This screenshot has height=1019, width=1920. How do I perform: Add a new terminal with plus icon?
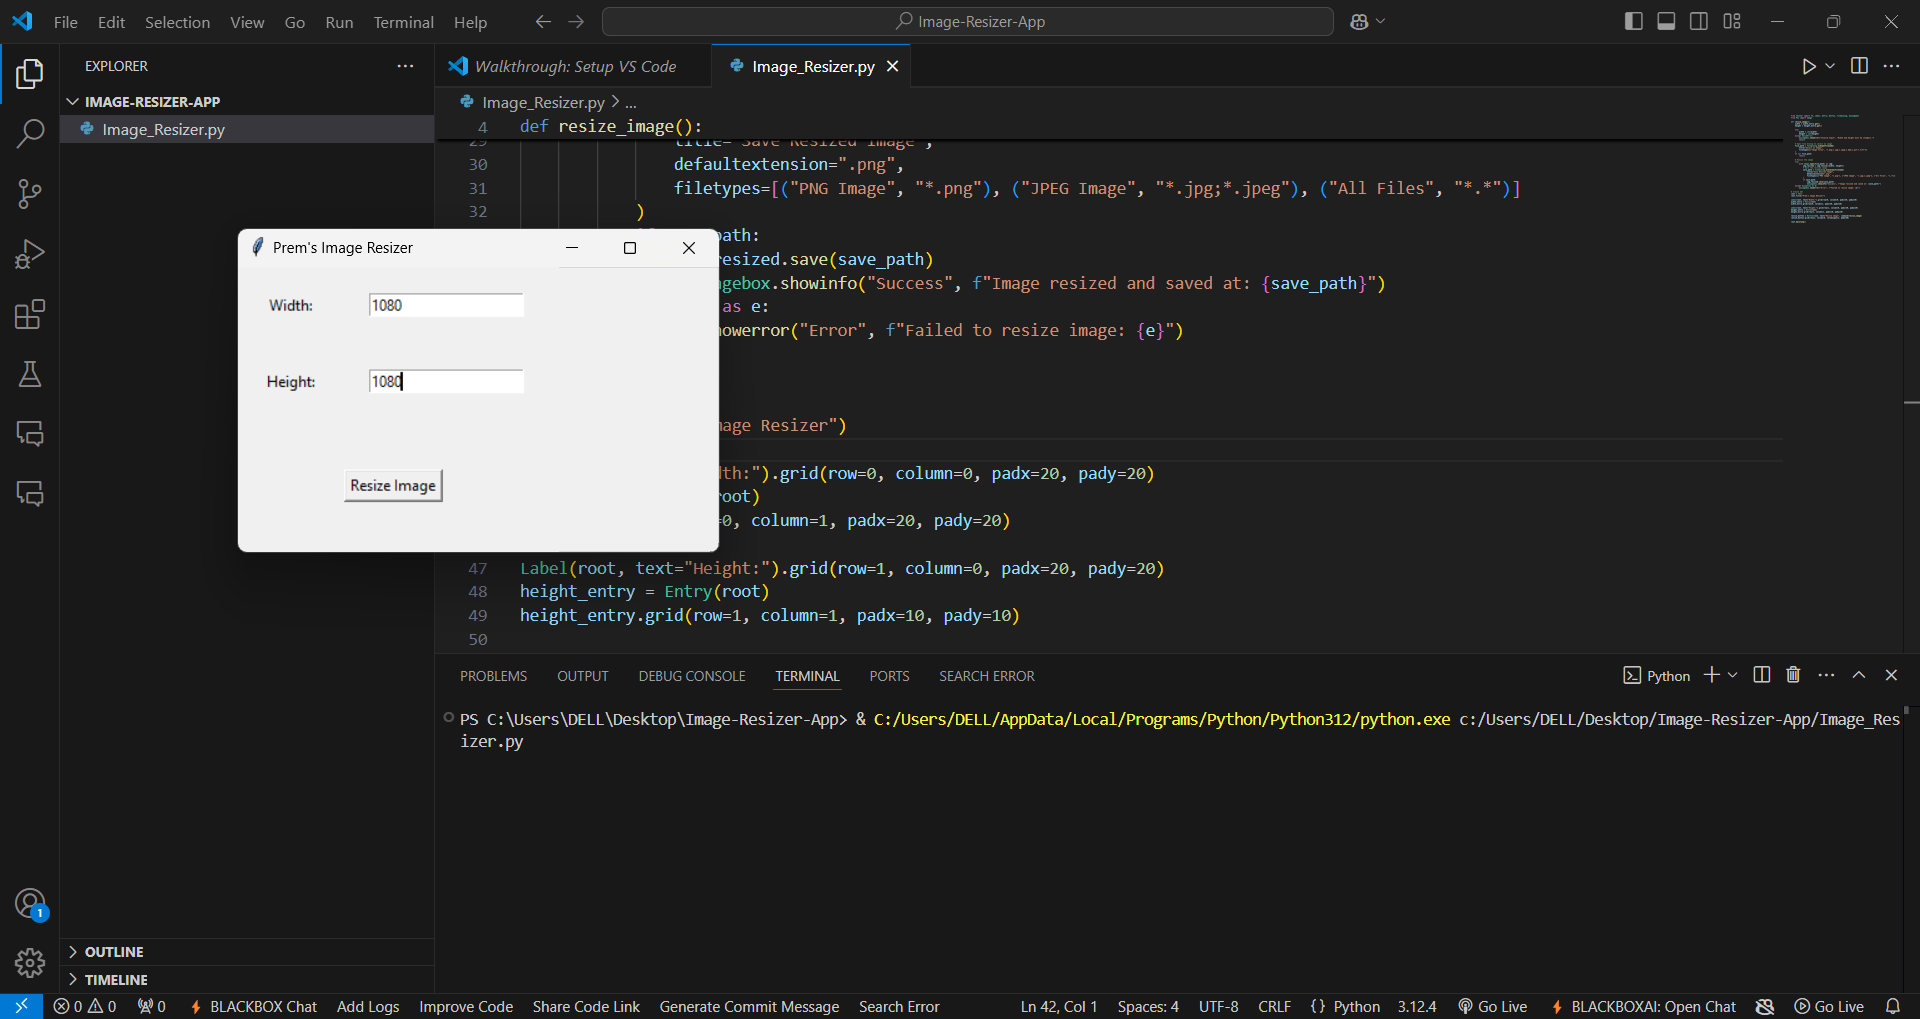[x=1712, y=675]
